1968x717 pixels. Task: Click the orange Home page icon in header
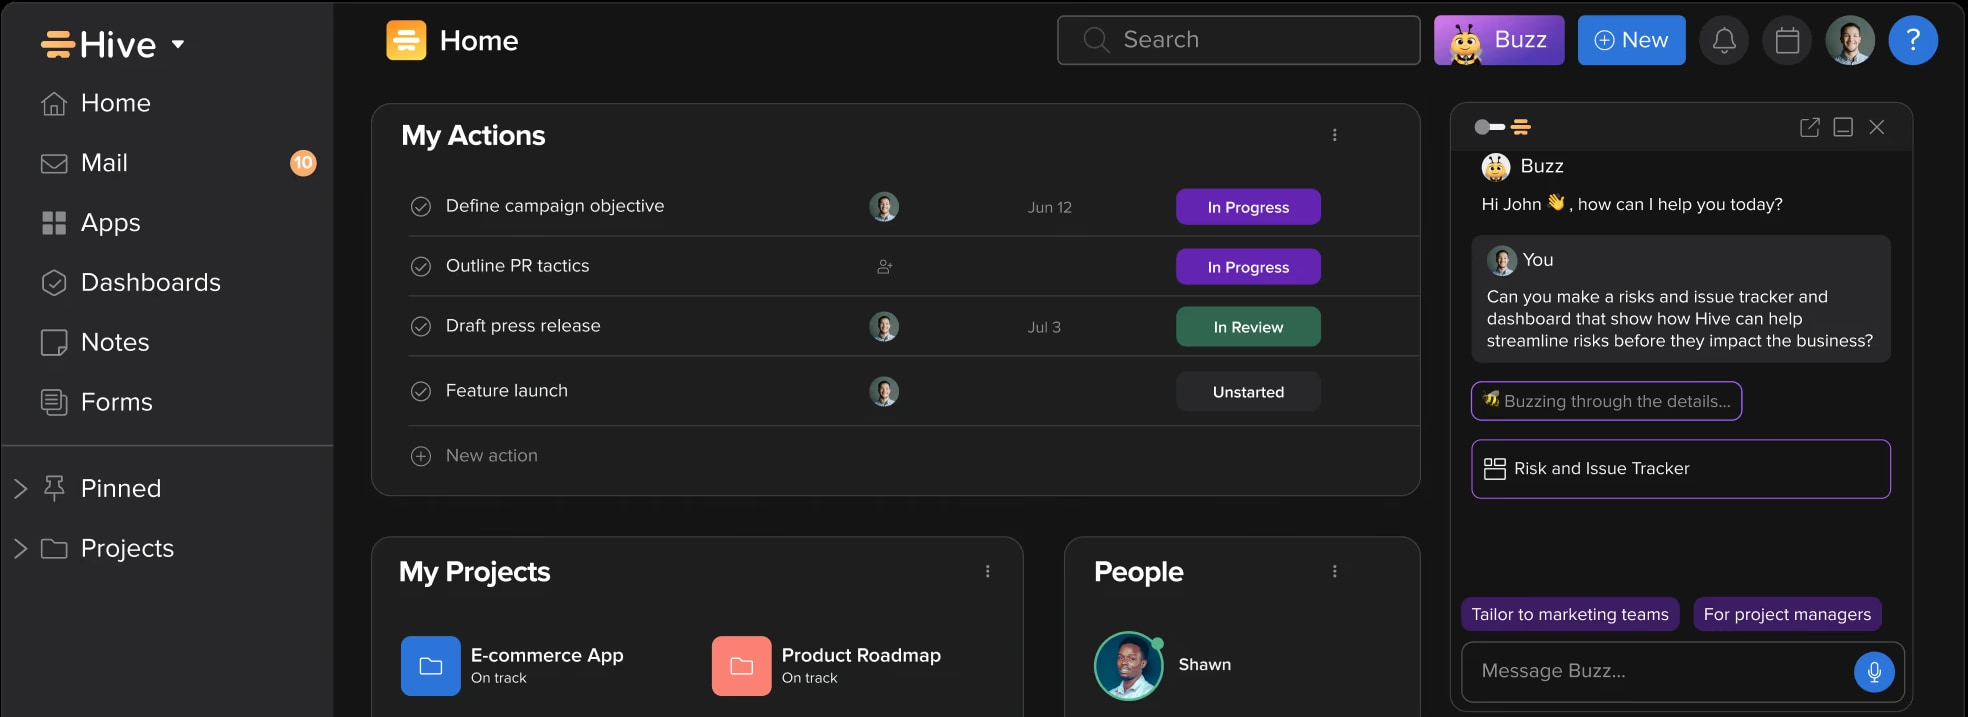click(406, 40)
